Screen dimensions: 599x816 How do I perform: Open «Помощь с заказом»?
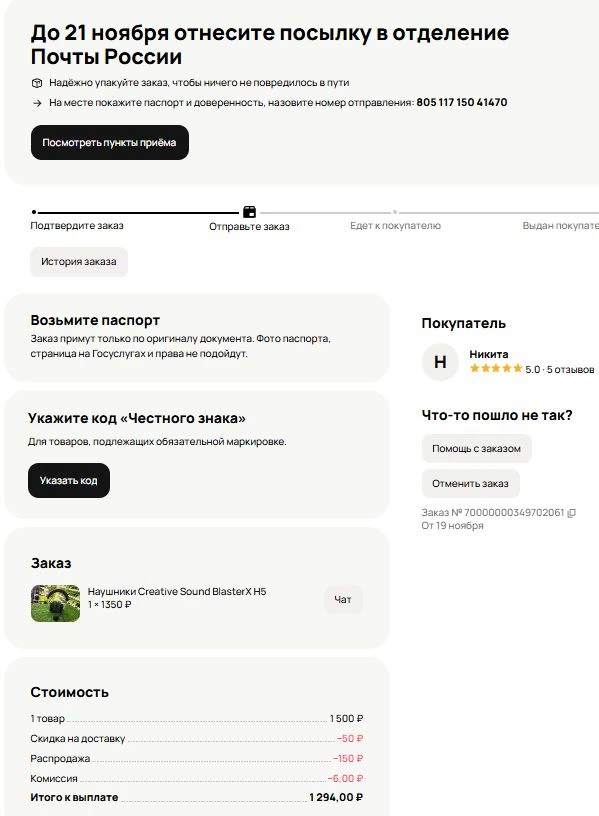pyautogui.click(x=475, y=448)
